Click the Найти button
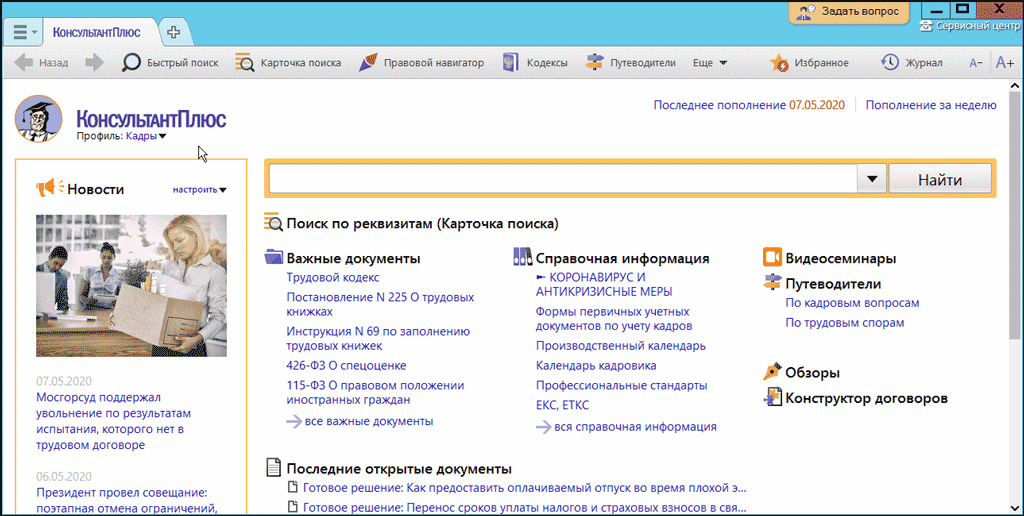This screenshot has width=1024, height=516. click(940, 178)
